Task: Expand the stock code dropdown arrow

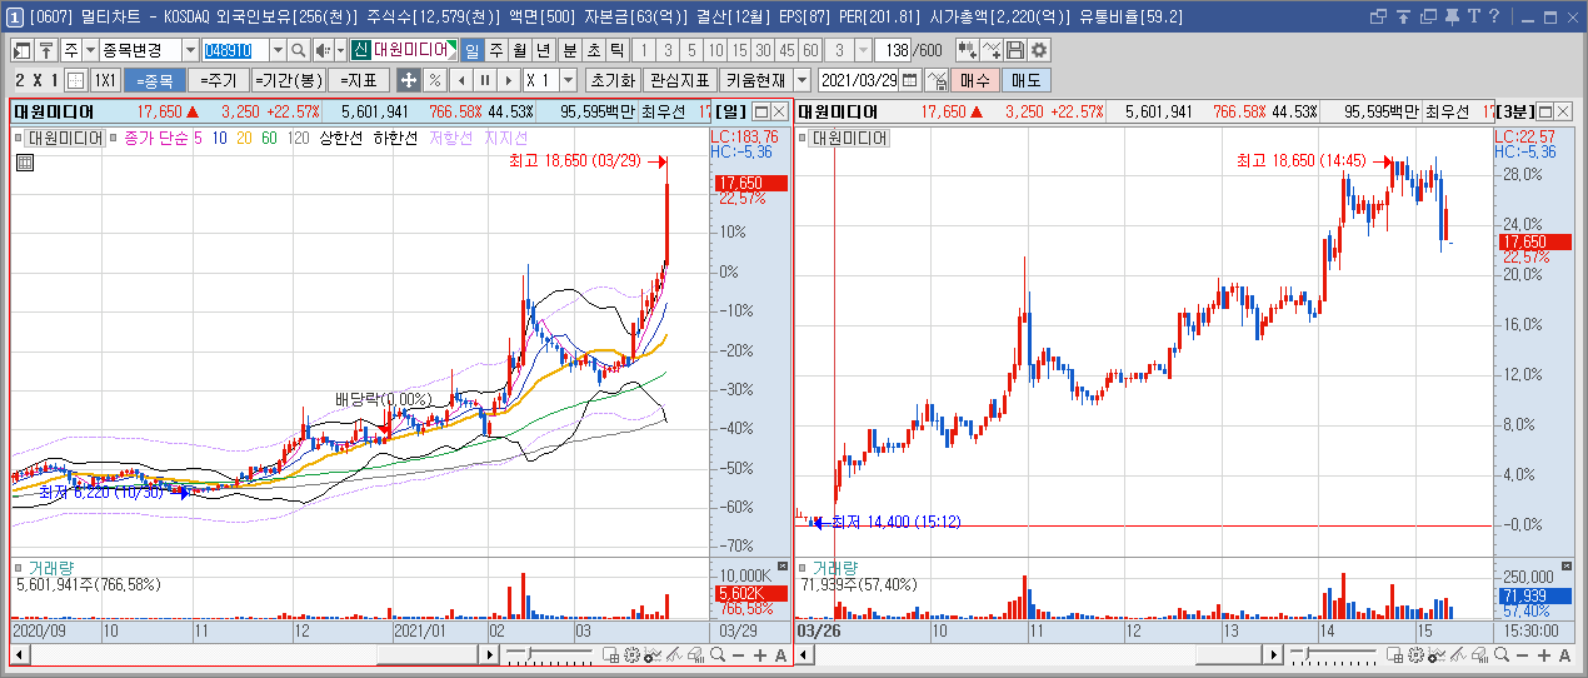Action: click(278, 50)
